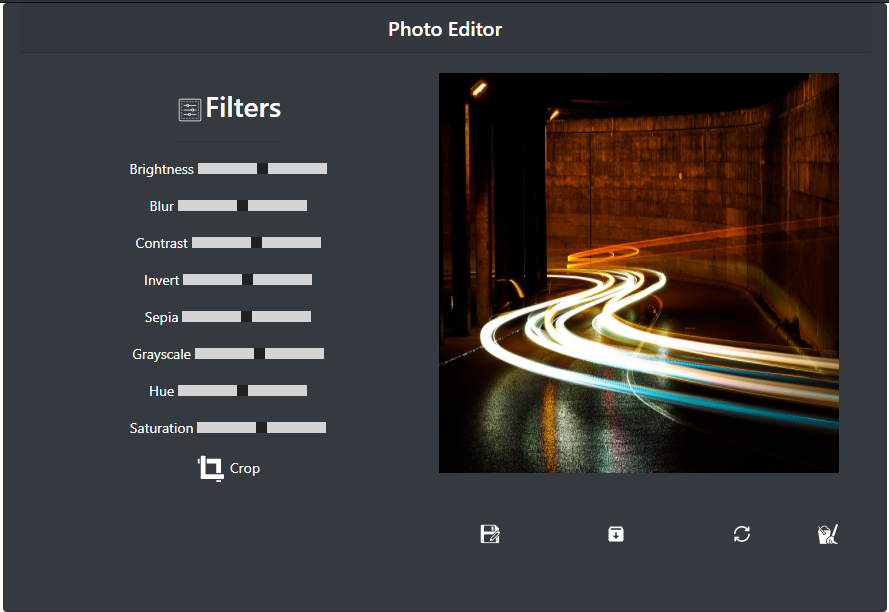Click the Brightness slider handle
The image size is (889, 612).
263,168
